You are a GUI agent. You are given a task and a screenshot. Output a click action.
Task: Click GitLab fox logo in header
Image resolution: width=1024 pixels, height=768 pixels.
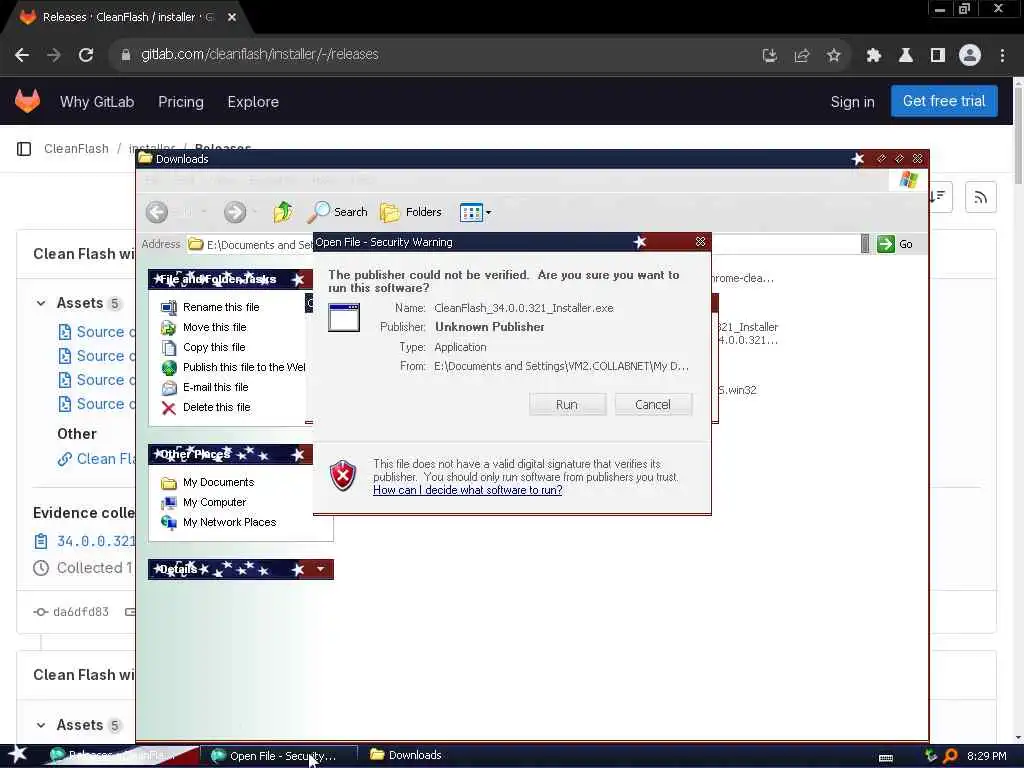point(27,101)
